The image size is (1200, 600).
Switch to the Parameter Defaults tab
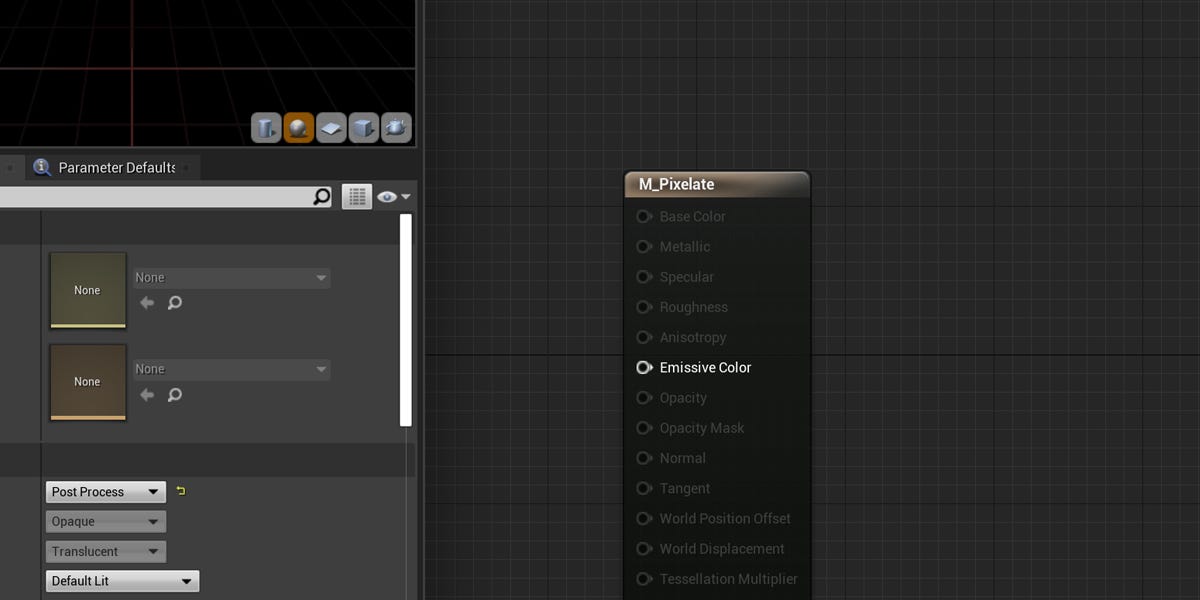coord(117,167)
